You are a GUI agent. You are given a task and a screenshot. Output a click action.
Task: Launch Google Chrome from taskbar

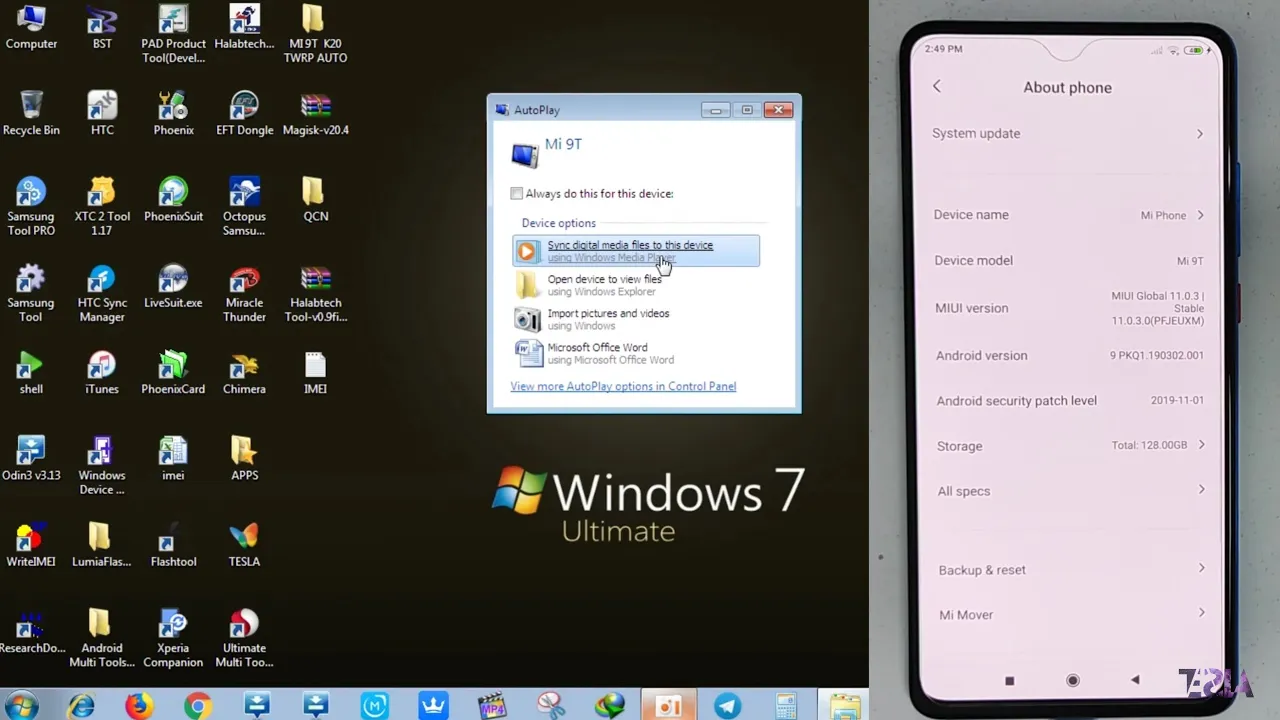(x=198, y=706)
